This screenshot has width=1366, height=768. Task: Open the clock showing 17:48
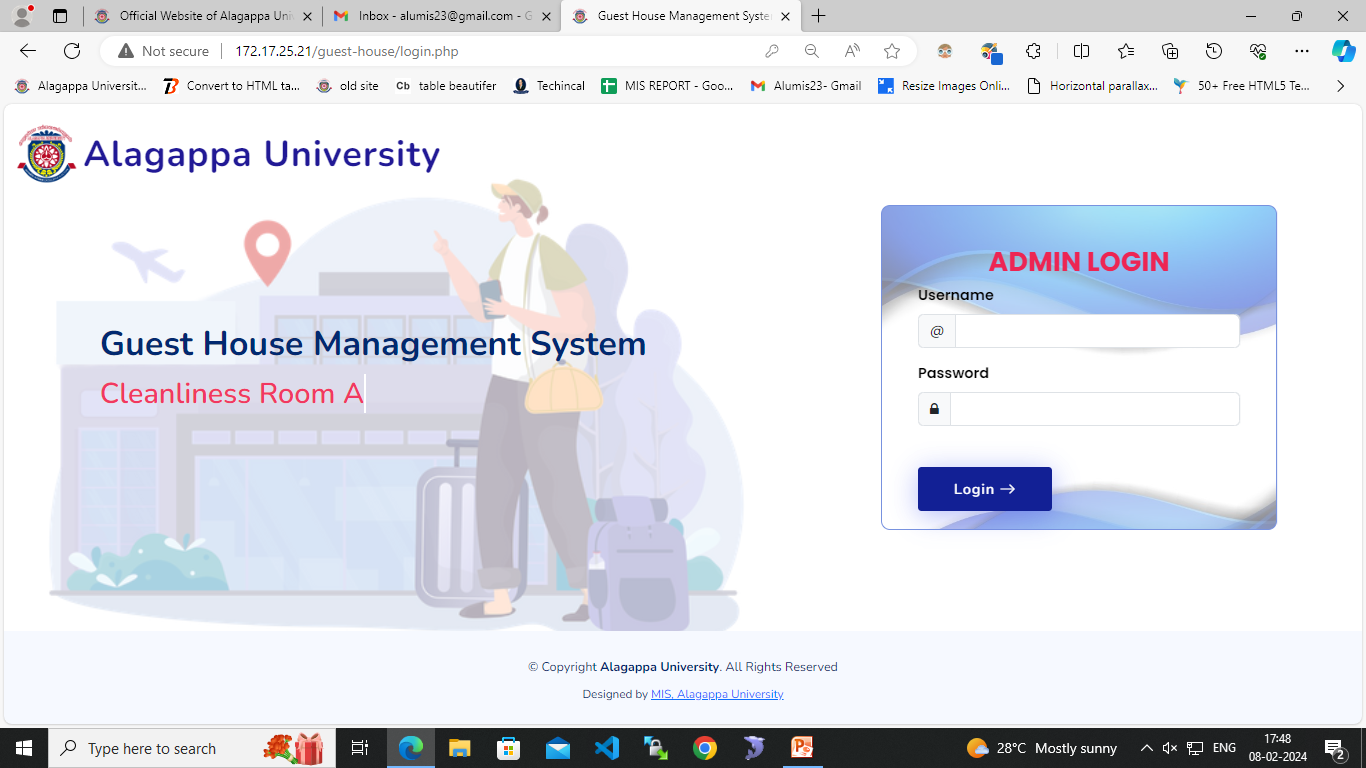tap(1277, 748)
